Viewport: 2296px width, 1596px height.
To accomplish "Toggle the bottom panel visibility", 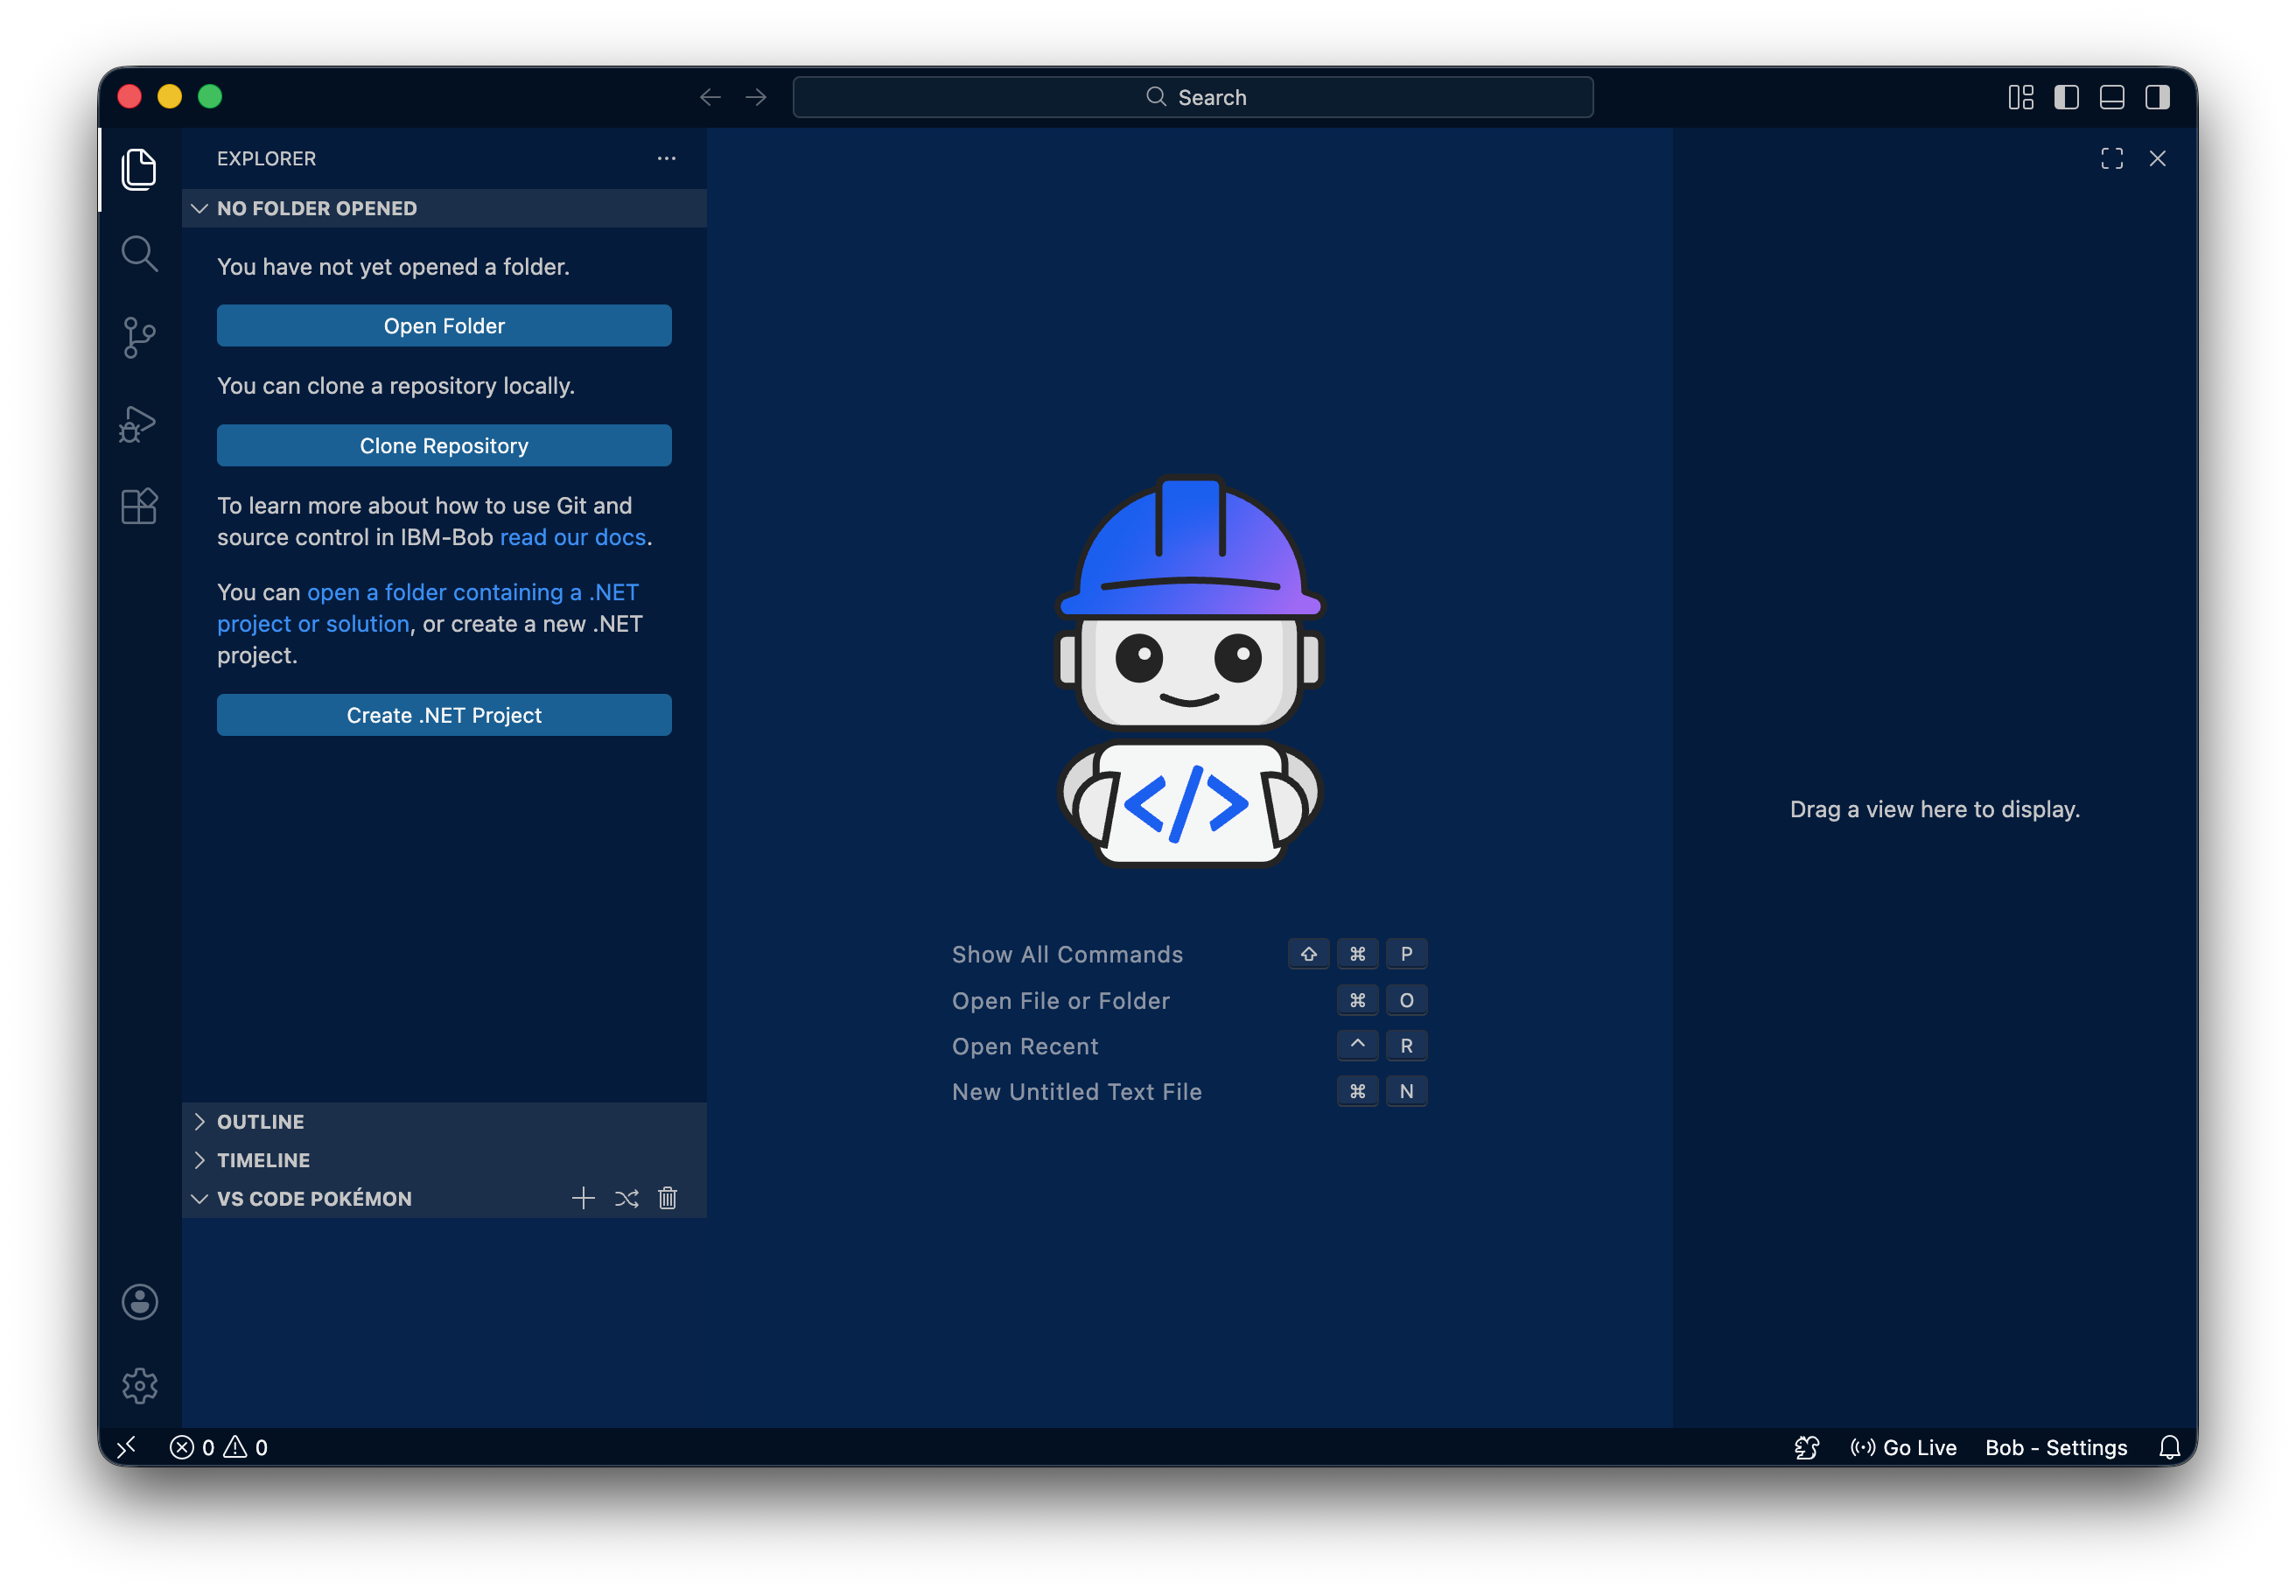I will [x=2111, y=97].
